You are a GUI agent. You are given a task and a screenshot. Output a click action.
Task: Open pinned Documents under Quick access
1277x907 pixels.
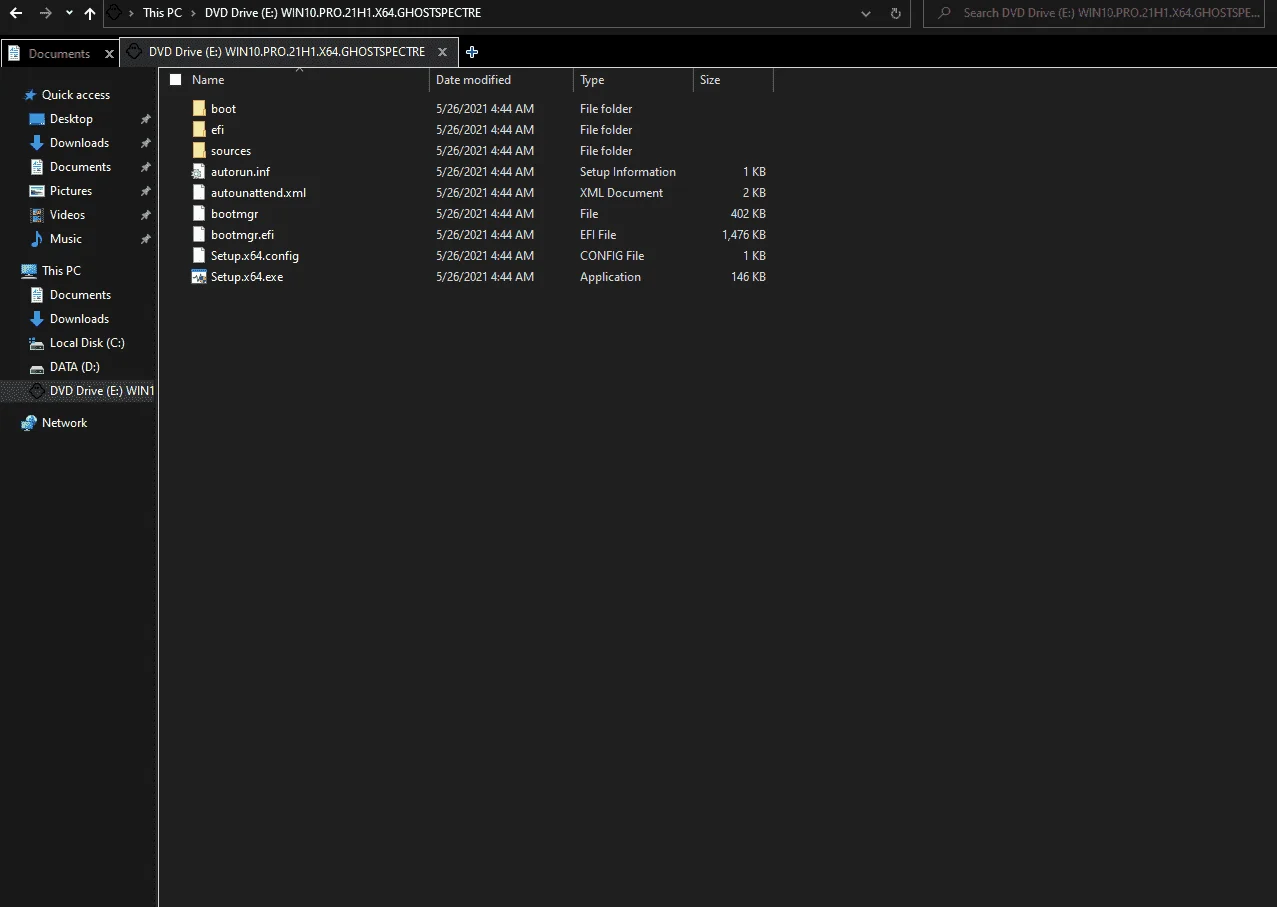click(80, 167)
